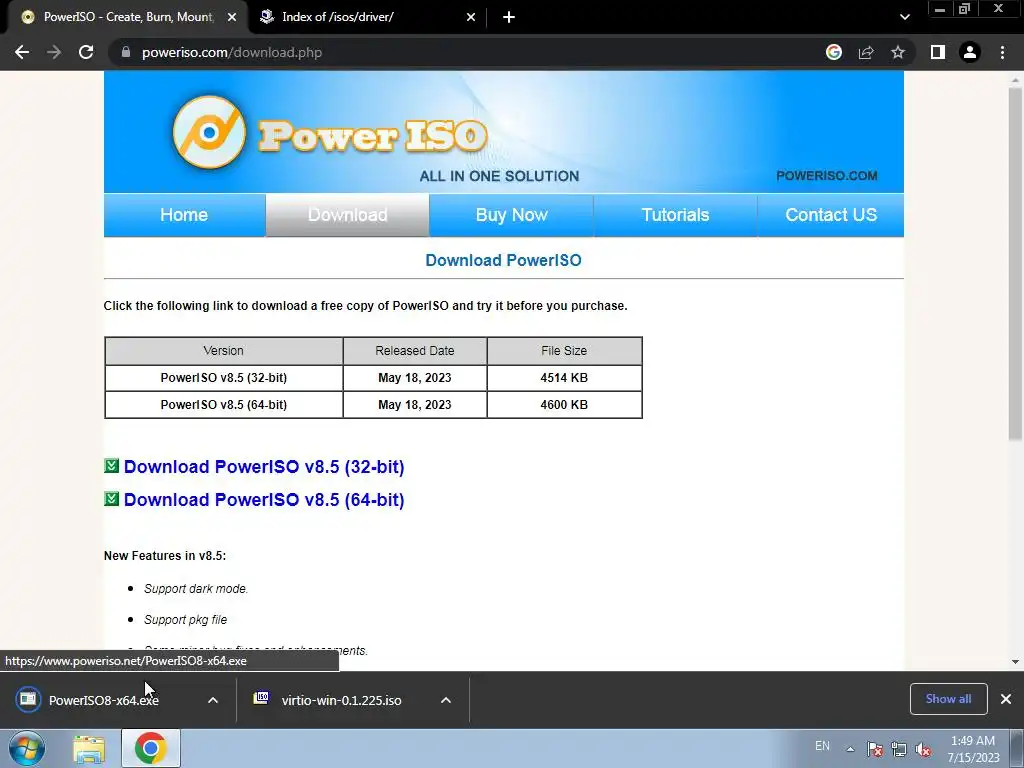Image resolution: width=1024 pixels, height=768 pixels.
Task: Open the Home navigation item
Action: 184,215
